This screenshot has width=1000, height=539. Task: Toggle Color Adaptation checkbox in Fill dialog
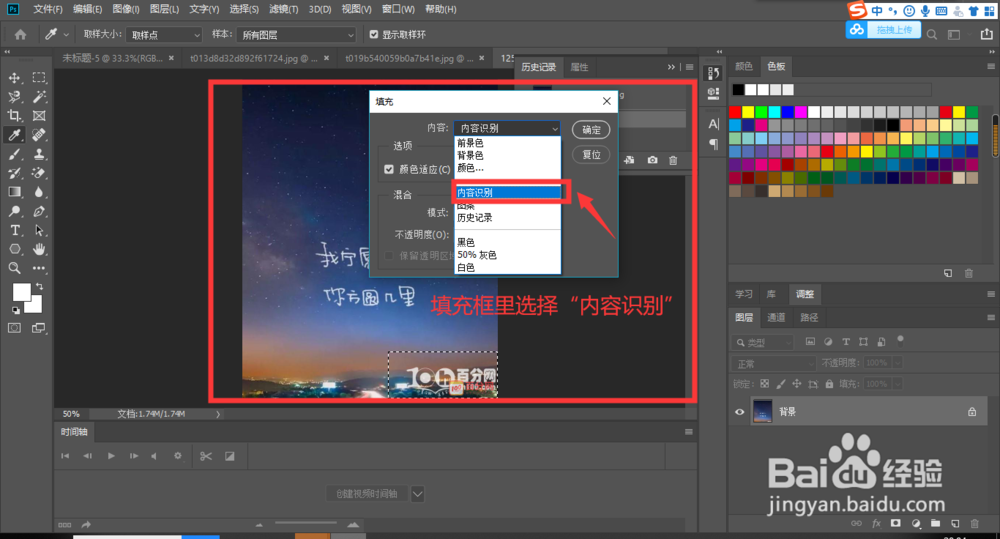tap(389, 169)
